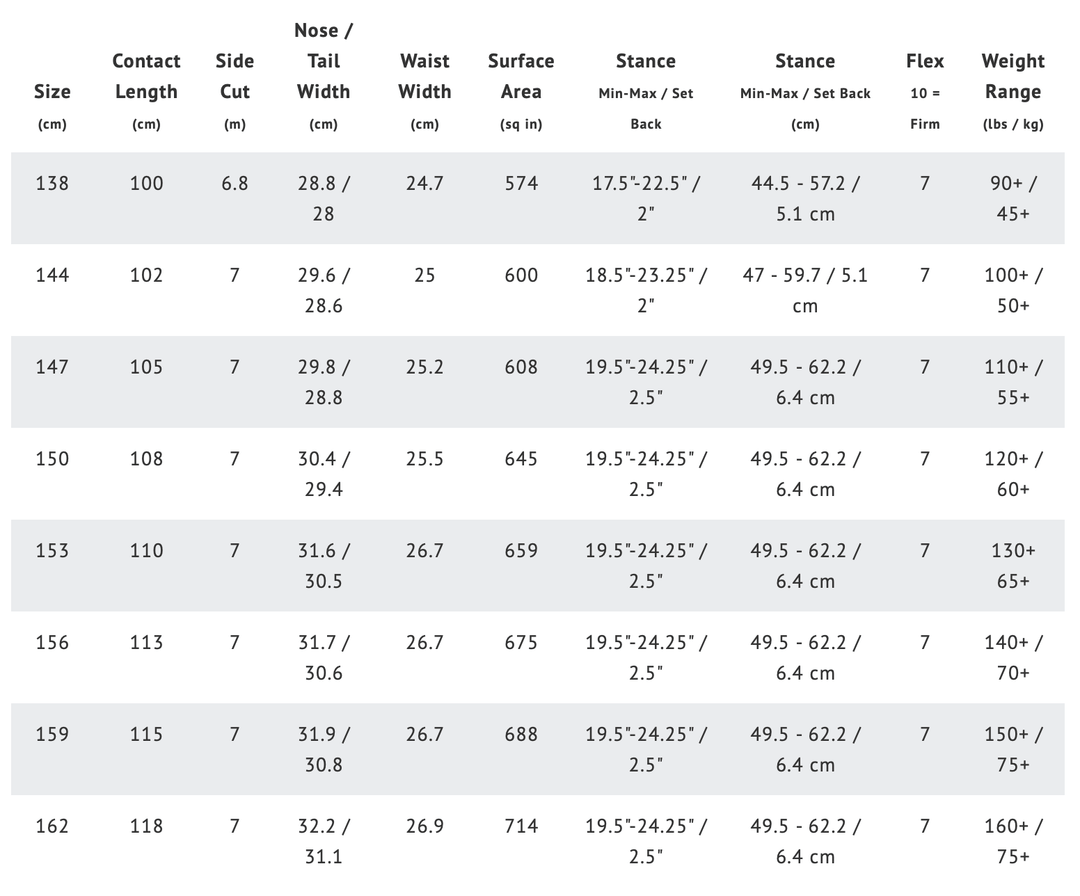
Task: Select the 138 size cell
Action: [52, 183]
